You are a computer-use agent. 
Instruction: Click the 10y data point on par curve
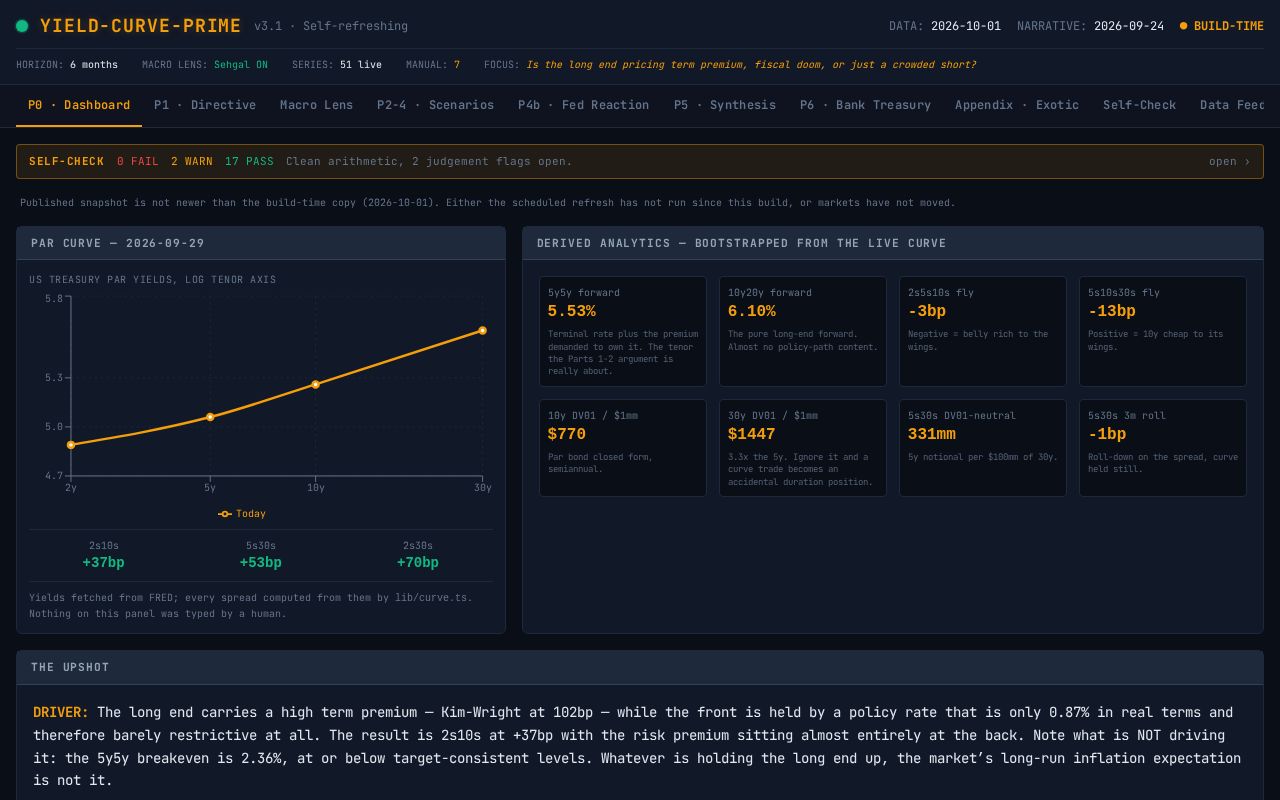(x=315, y=384)
